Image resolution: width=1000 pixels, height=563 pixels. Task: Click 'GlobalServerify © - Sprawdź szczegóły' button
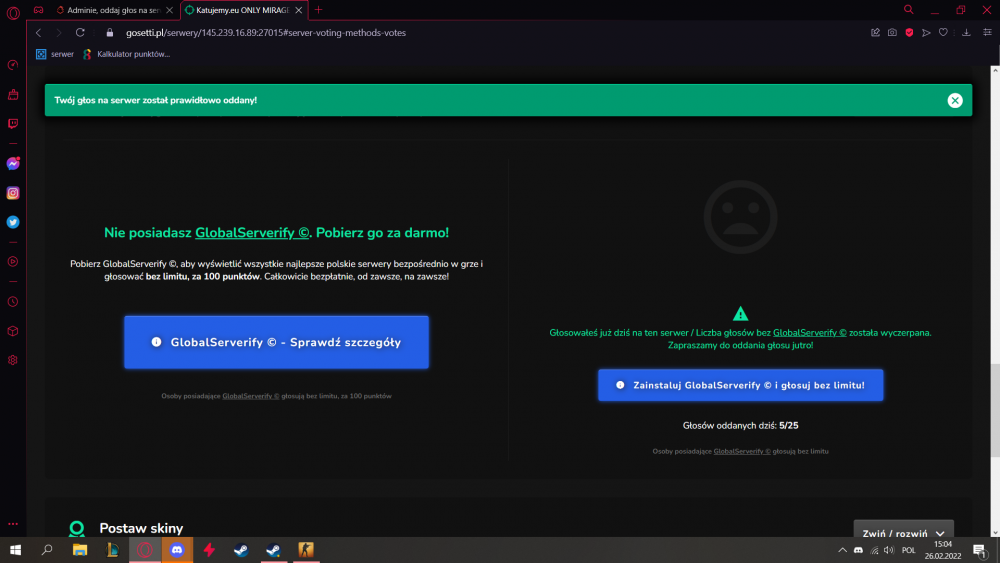pos(276,342)
